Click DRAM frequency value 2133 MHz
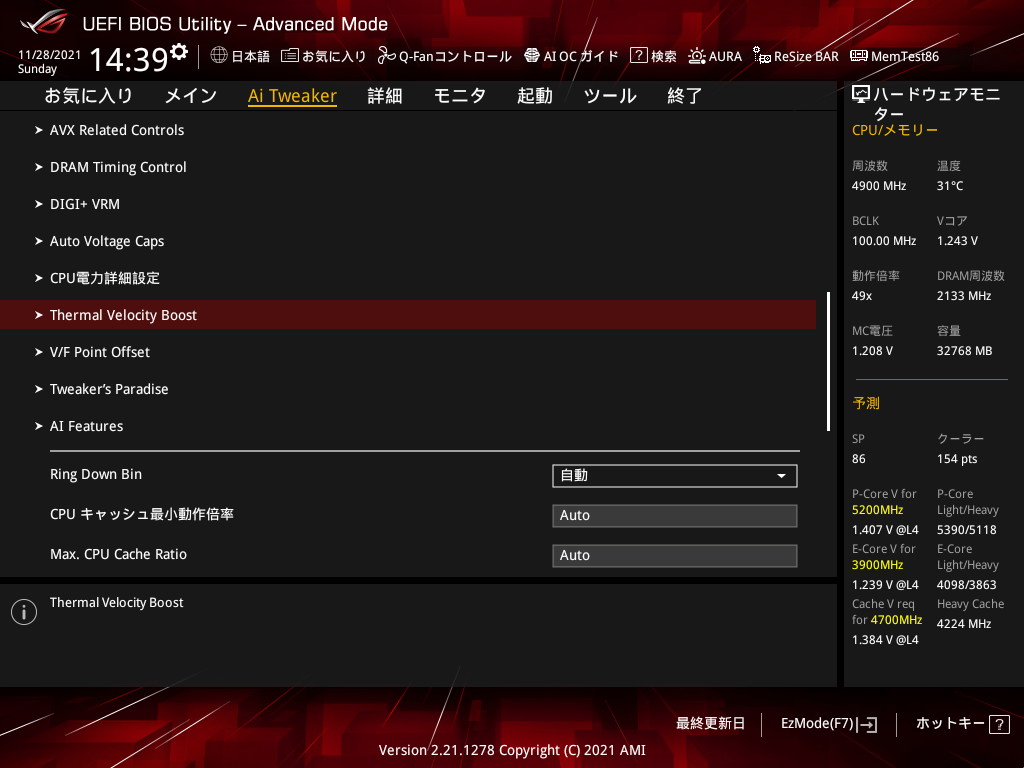1024x768 pixels. (x=963, y=296)
